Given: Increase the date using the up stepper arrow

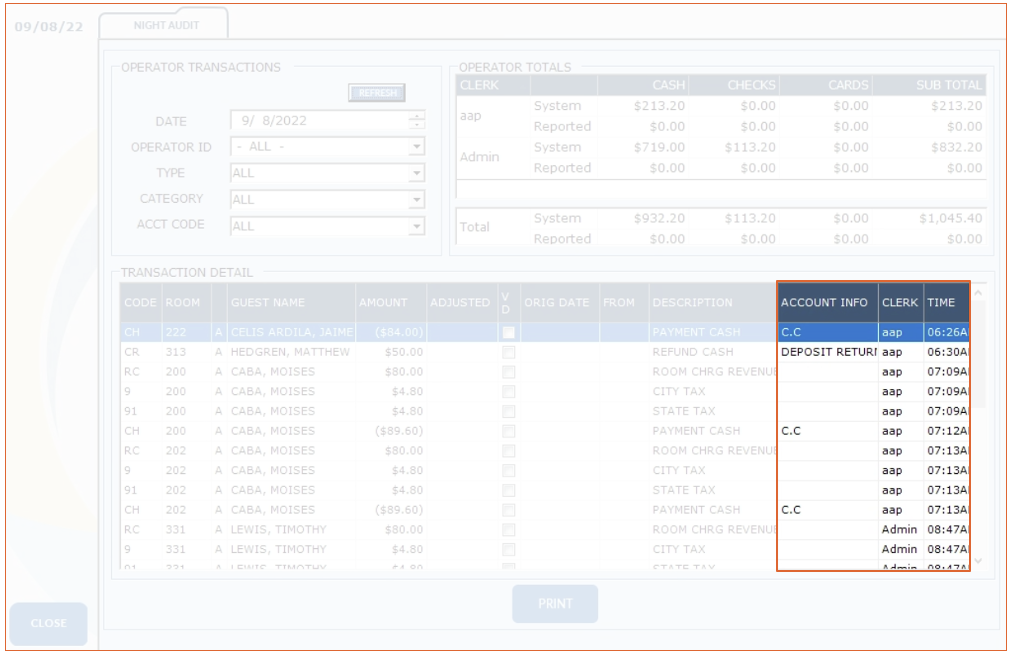Looking at the screenshot, I should [x=417, y=116].
